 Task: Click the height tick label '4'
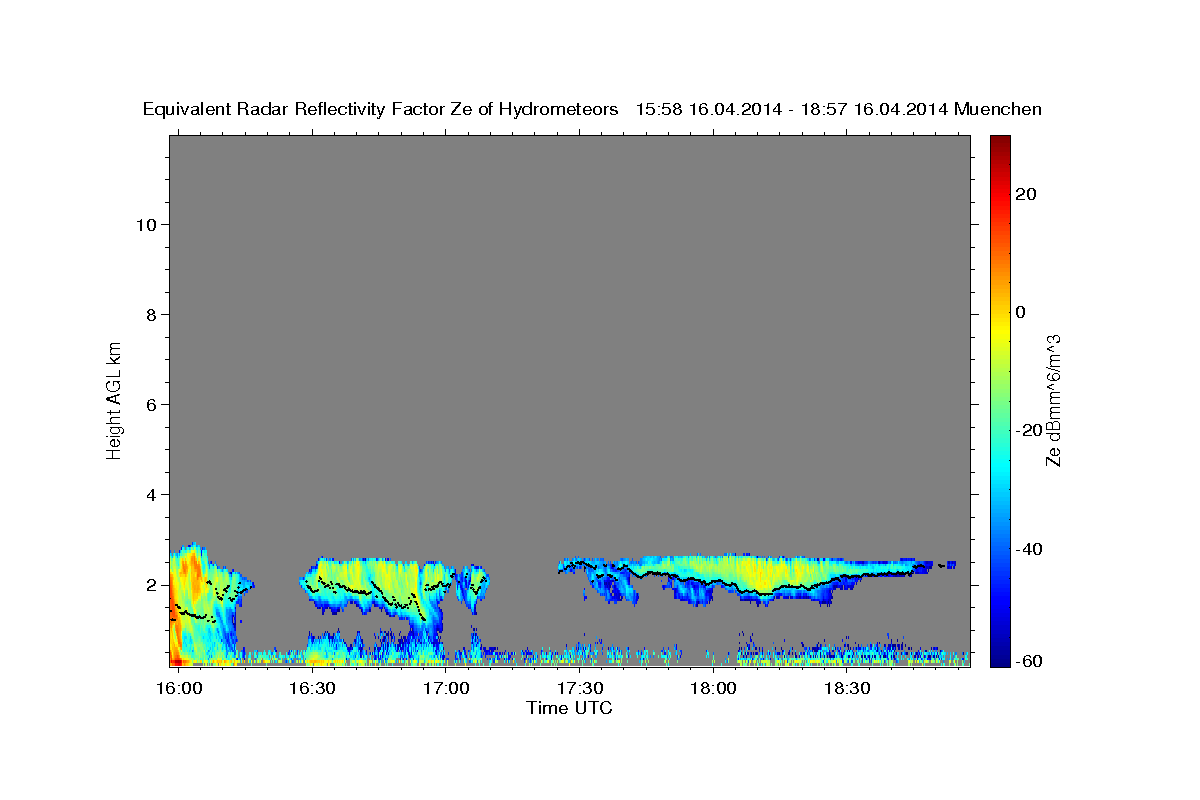152,495
